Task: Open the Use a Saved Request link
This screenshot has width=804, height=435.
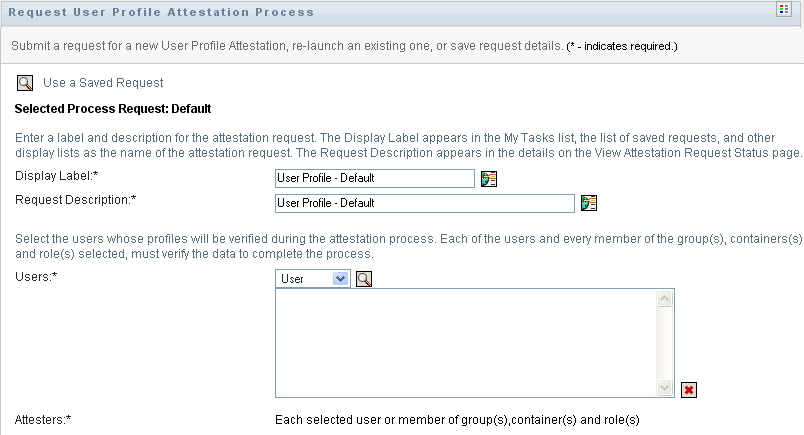Action: click(x=103, y=83)
